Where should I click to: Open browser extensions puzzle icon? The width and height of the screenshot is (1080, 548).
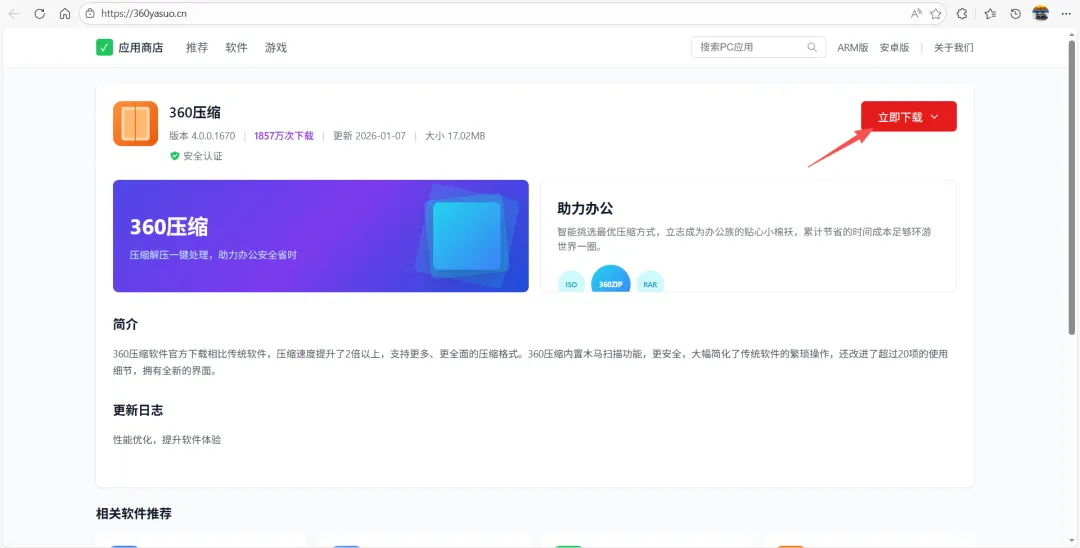(962, 14)
